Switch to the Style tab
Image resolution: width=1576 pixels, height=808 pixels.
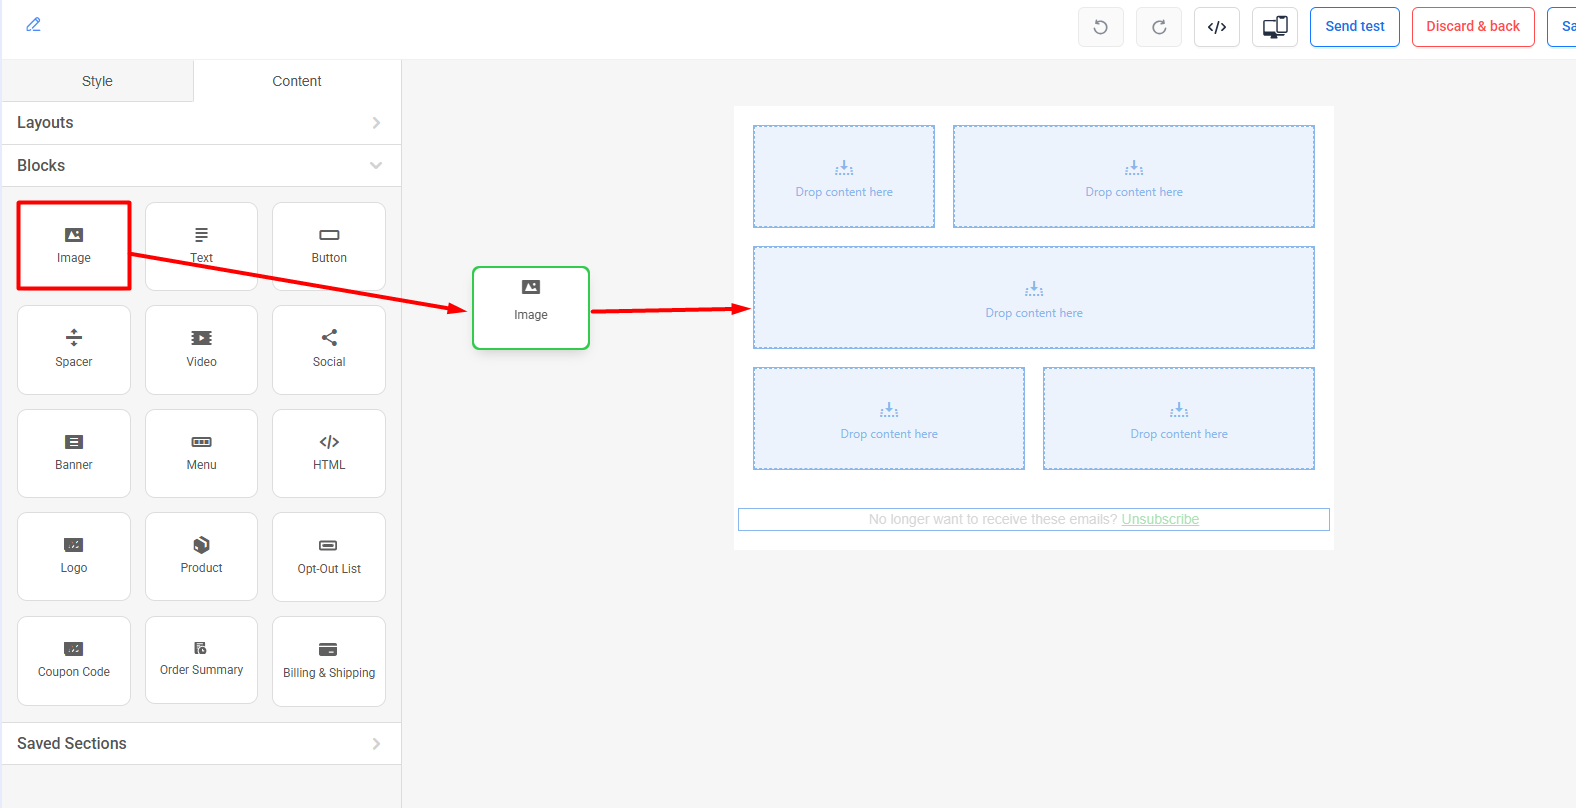point(97,81)
